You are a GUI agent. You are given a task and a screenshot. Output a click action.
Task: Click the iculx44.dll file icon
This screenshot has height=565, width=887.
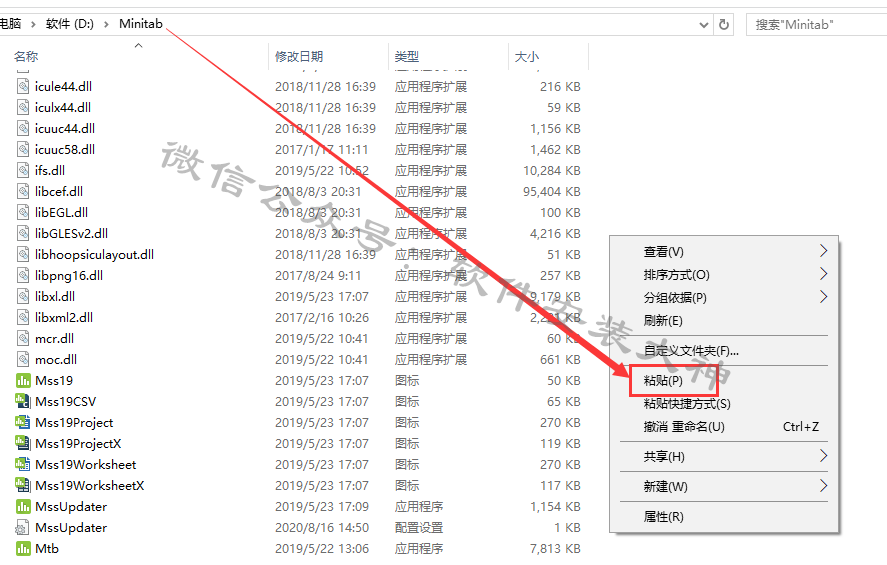click(x=23, y=107)
